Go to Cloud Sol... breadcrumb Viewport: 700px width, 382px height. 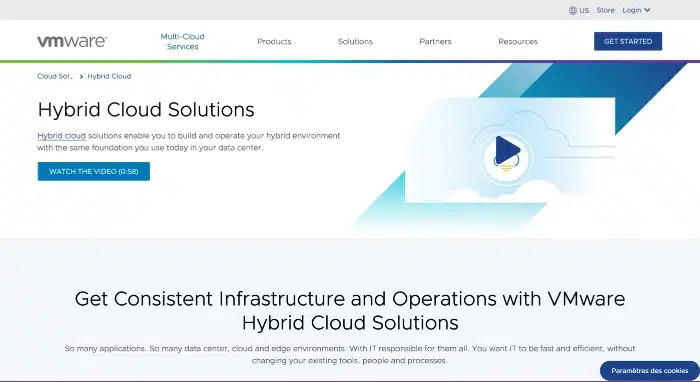pyautogui.click(x=55, y=76)
